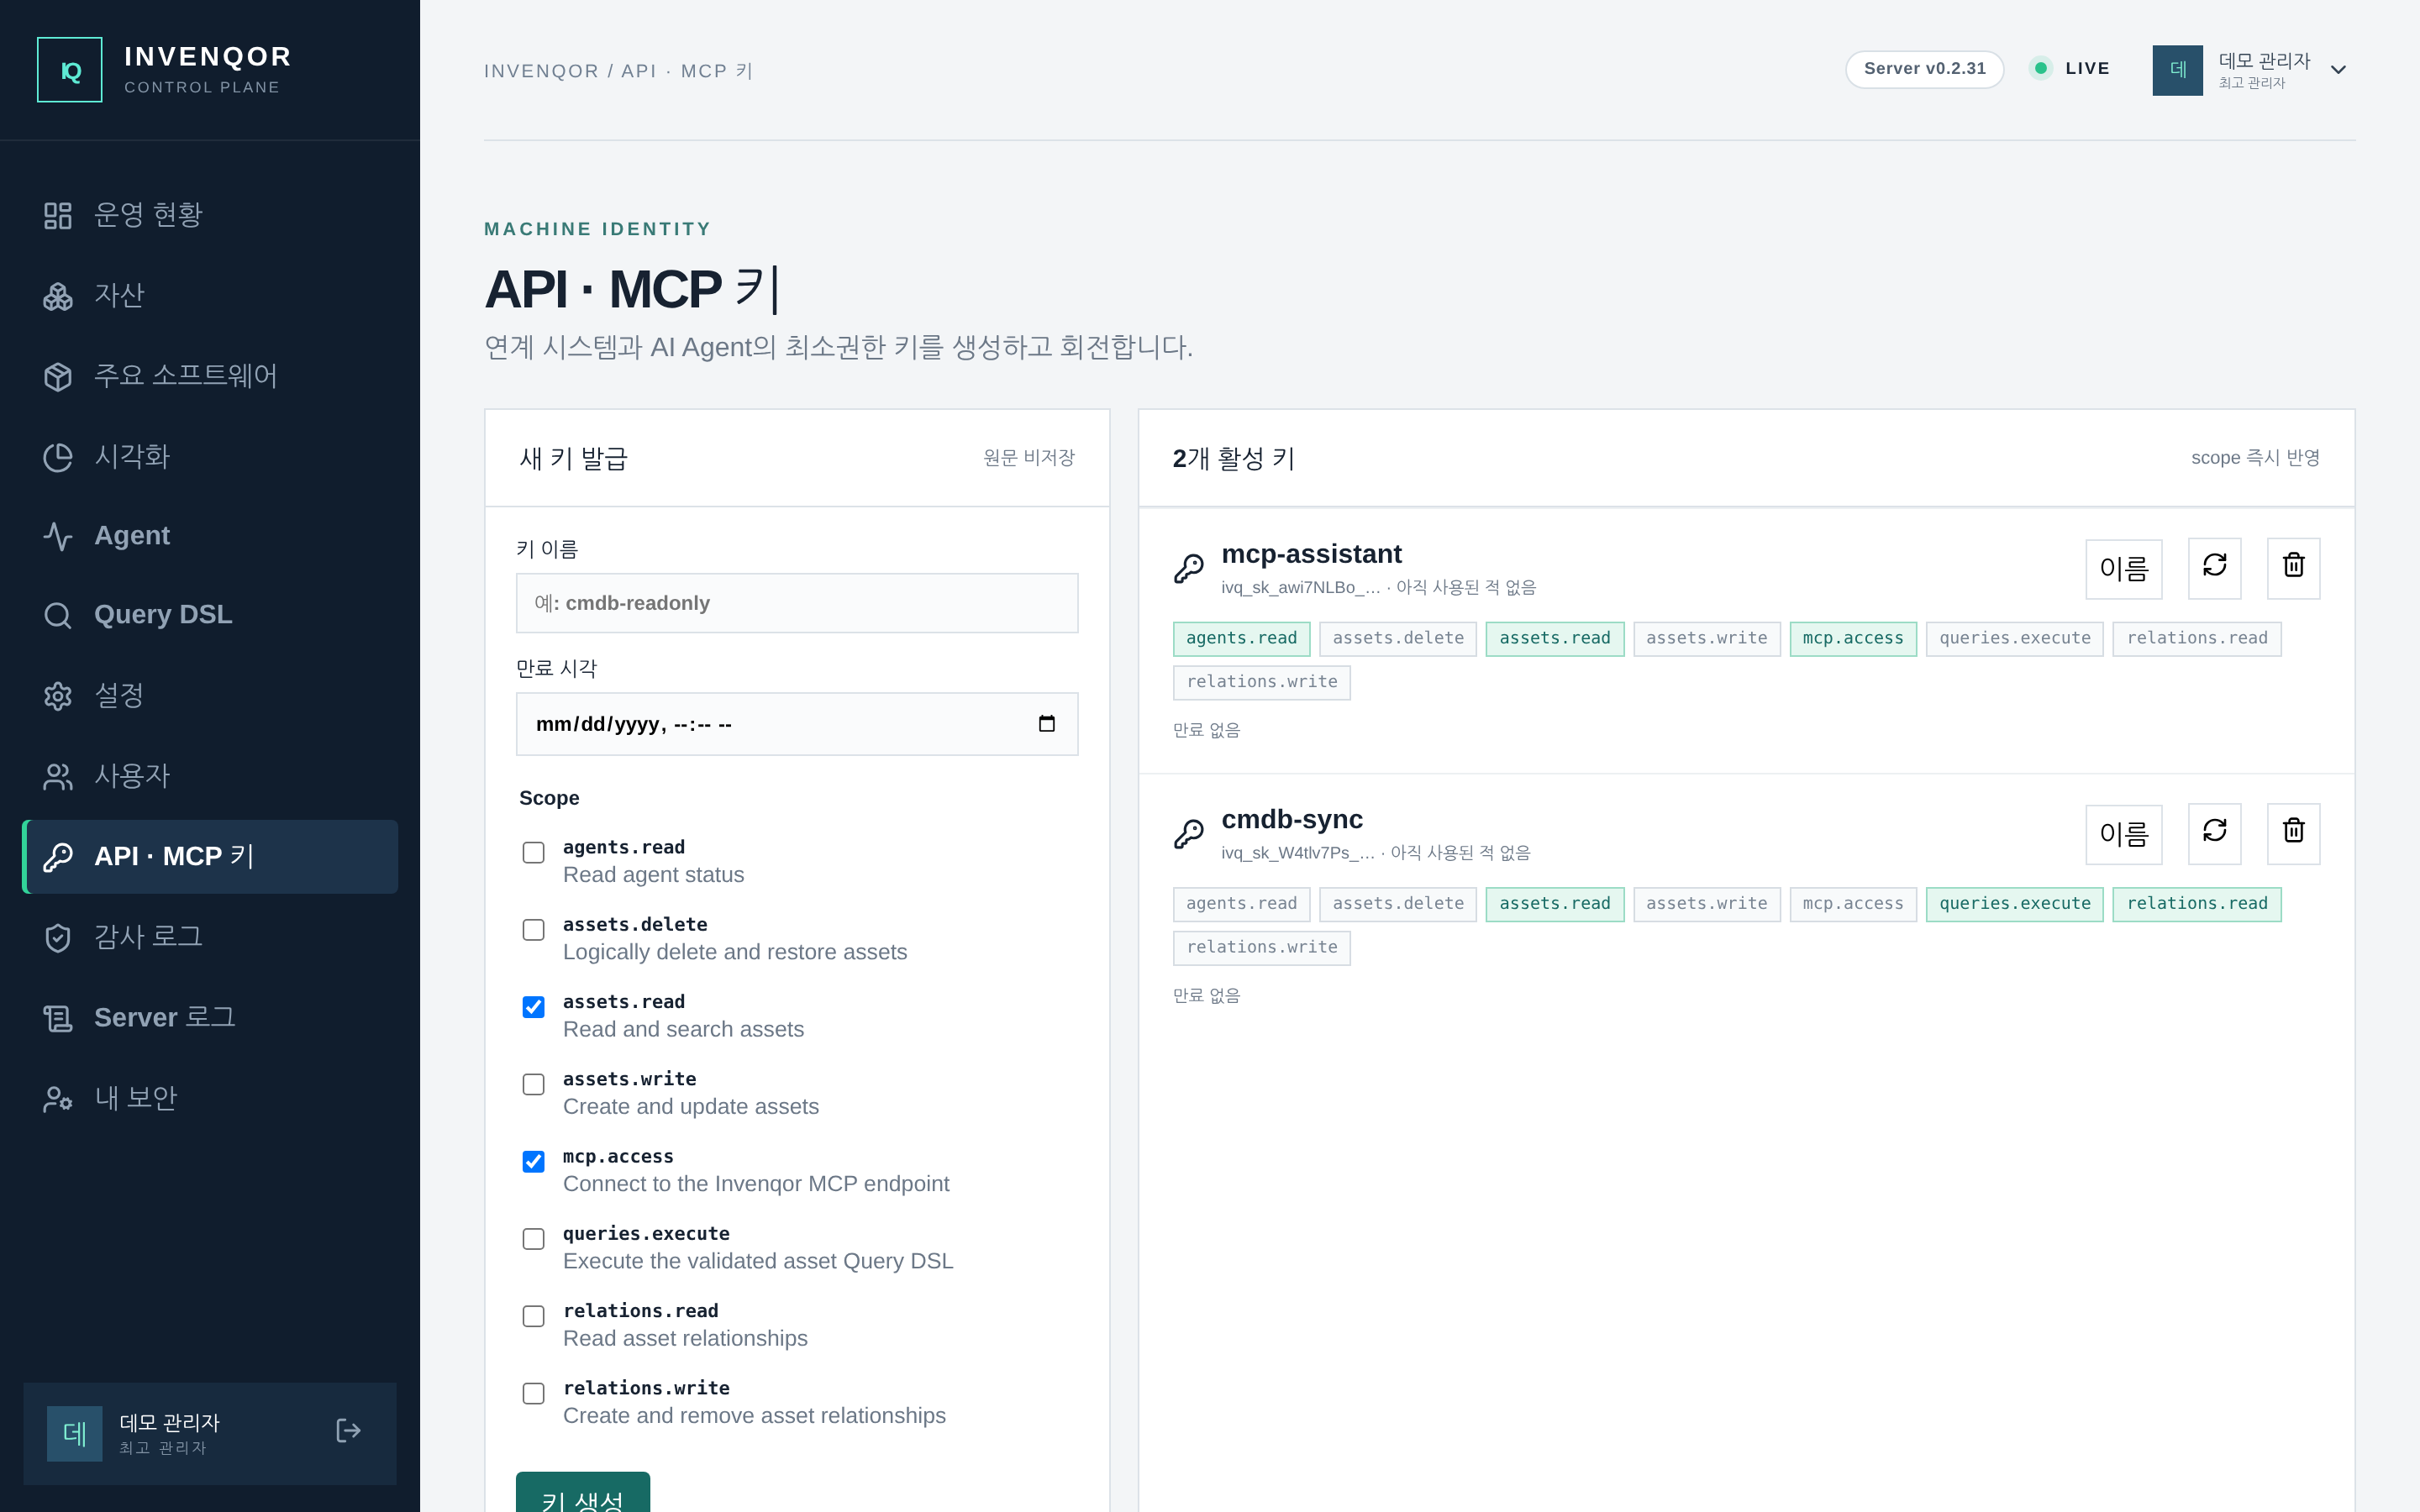Viewport: 2420px width, 1512px height.
Task: Toggle mcp.access tag on mcp-assistant
Action: 1853,639
